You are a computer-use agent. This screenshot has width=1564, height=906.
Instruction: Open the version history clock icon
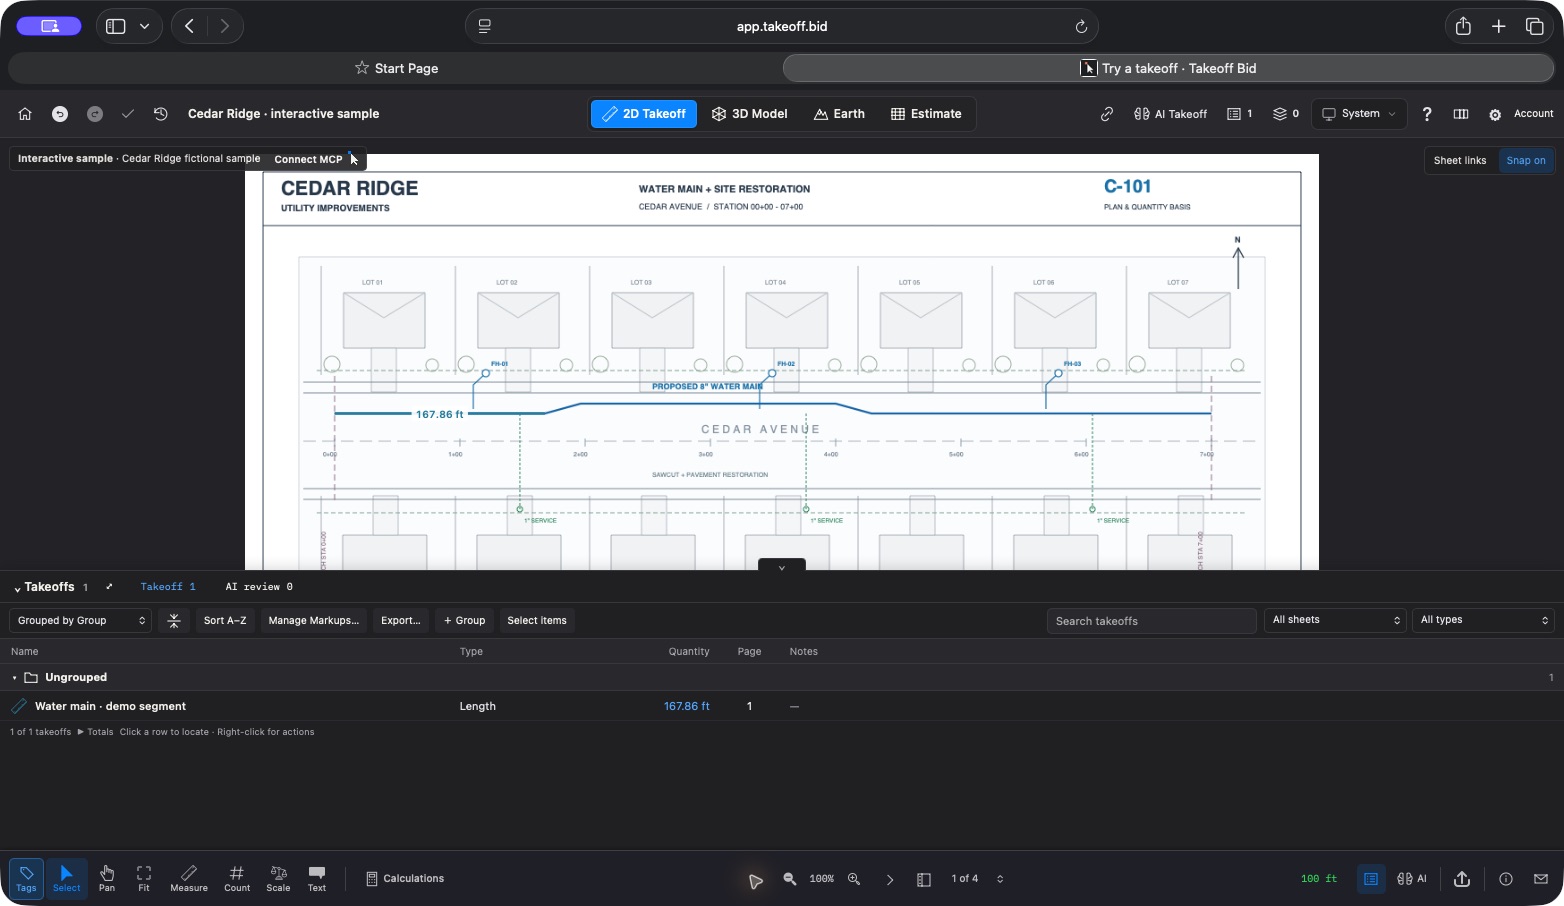161,114
